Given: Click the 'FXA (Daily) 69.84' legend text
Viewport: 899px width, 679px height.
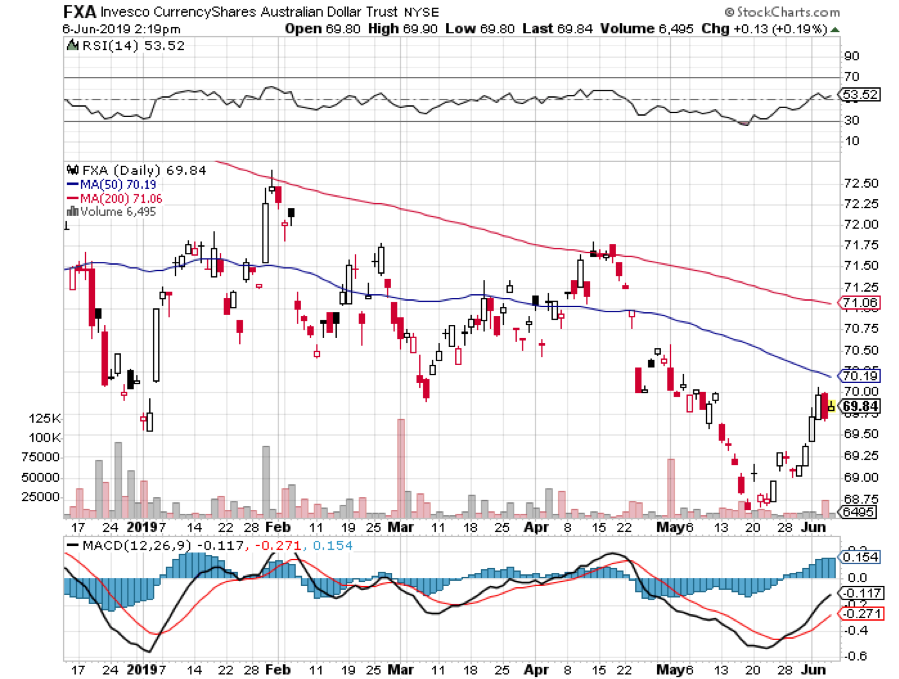Looking at the screenshot, I should (x=144, y=170).
